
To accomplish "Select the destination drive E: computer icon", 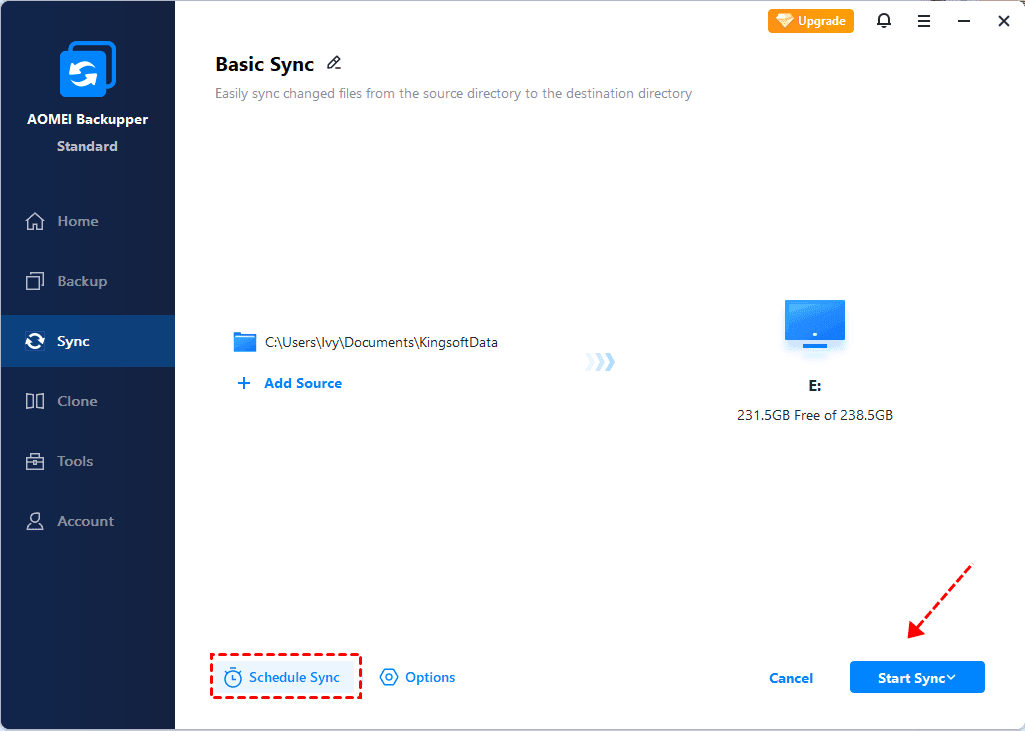I will (x=815, y=324).
